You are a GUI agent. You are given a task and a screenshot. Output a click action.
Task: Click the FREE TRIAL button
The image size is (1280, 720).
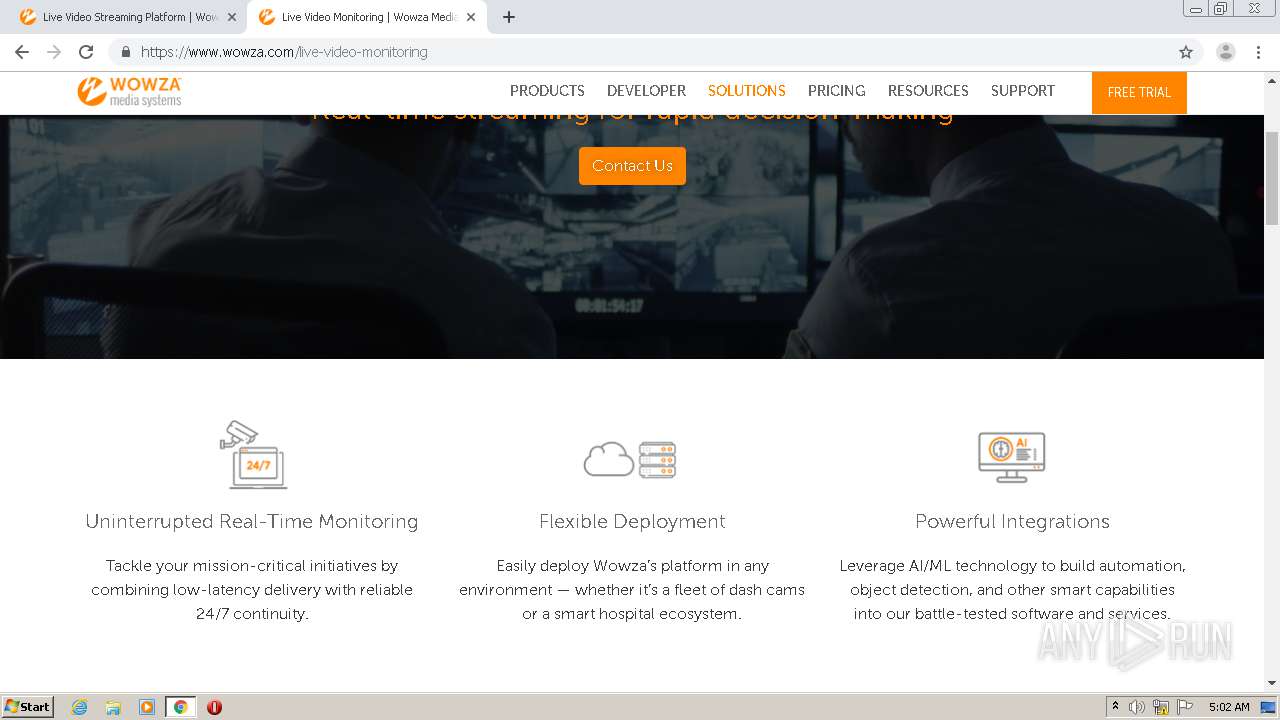[1139, 92]
